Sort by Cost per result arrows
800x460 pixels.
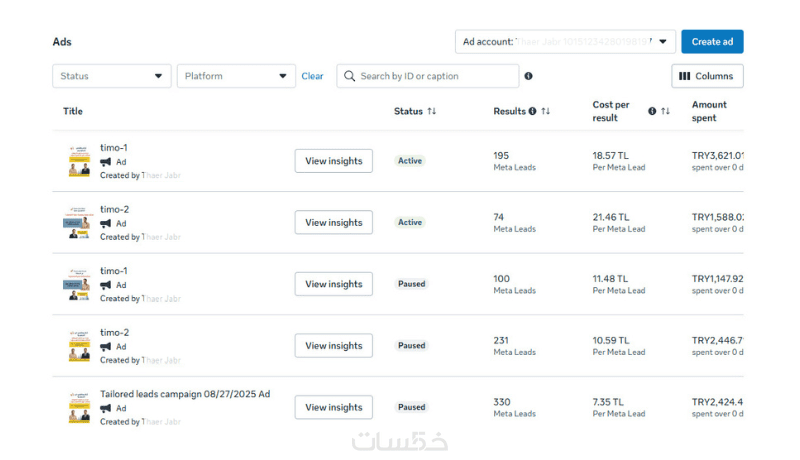[x=665, y=111]
